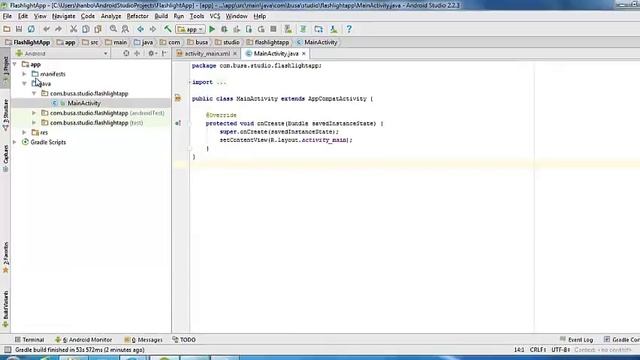The height and width of the screenshot is (360, 640).
Task: Expand Gradle Scripts node
Action: 15,142
